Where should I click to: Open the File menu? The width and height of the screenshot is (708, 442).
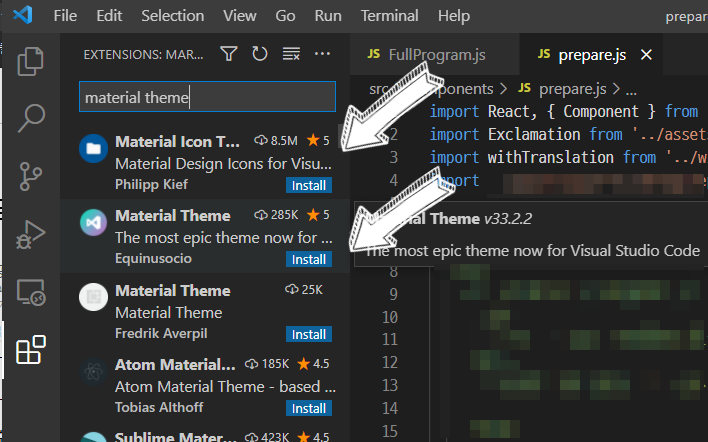click(x=65, y=16)
